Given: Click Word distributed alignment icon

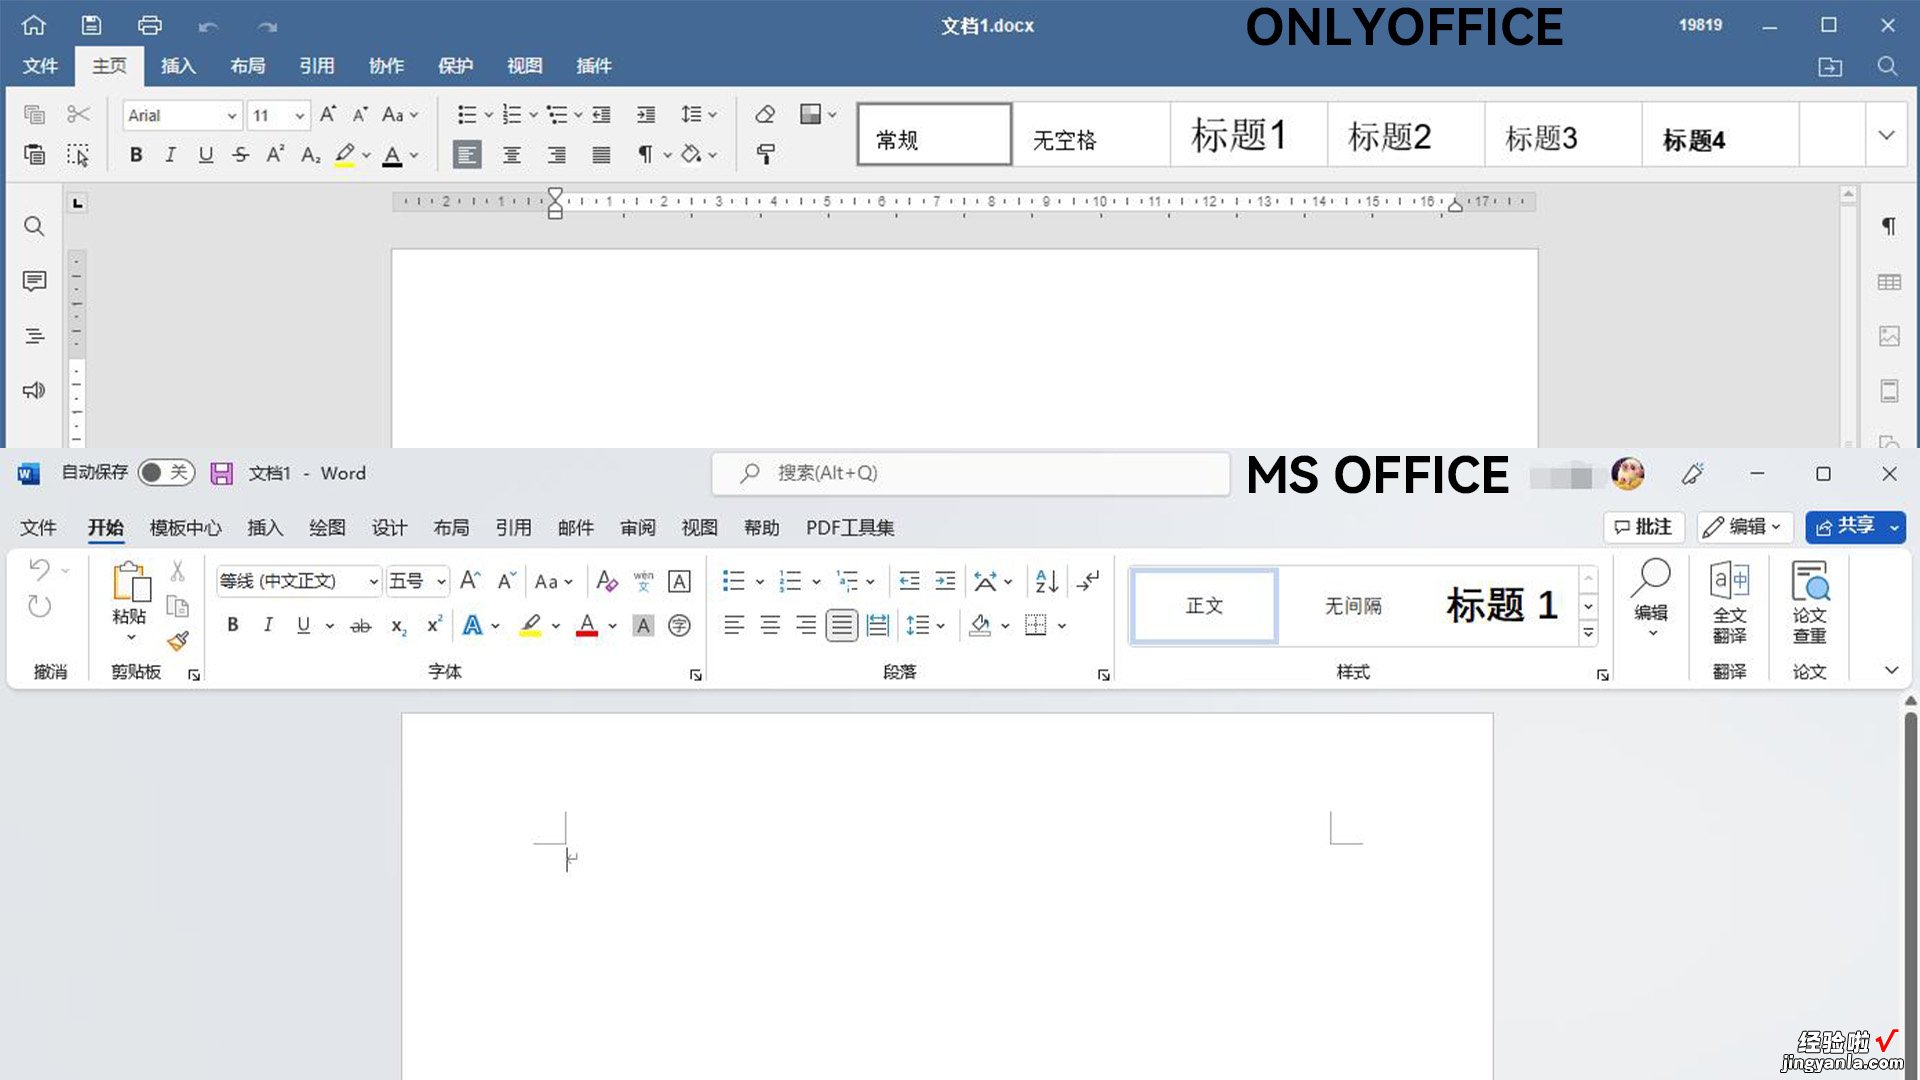Looking at the screenshot, I should [878, 625].
